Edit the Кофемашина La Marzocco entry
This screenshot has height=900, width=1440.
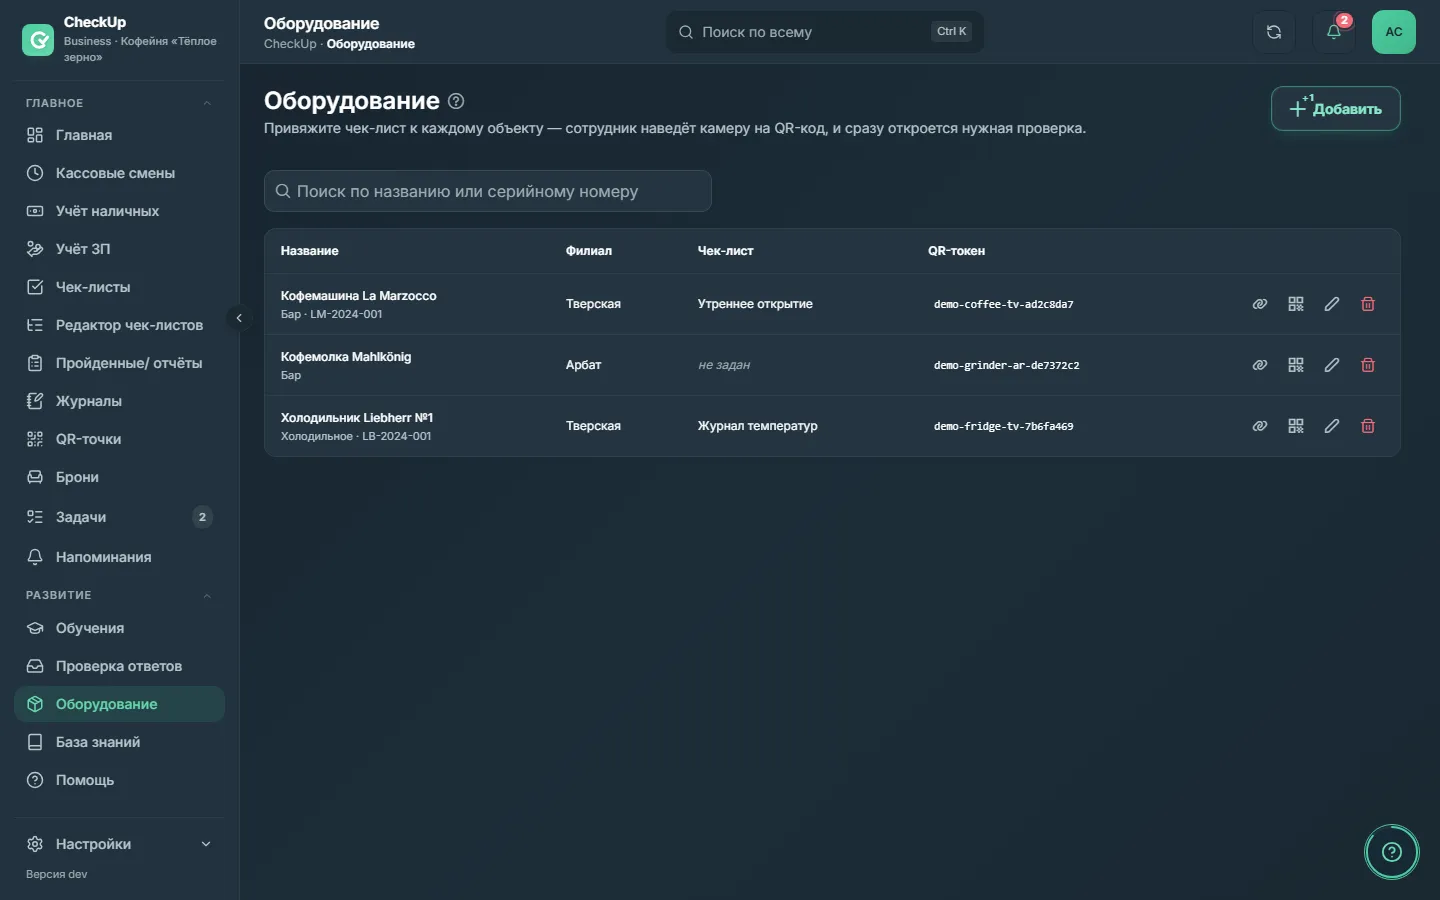click(1332, 304)
